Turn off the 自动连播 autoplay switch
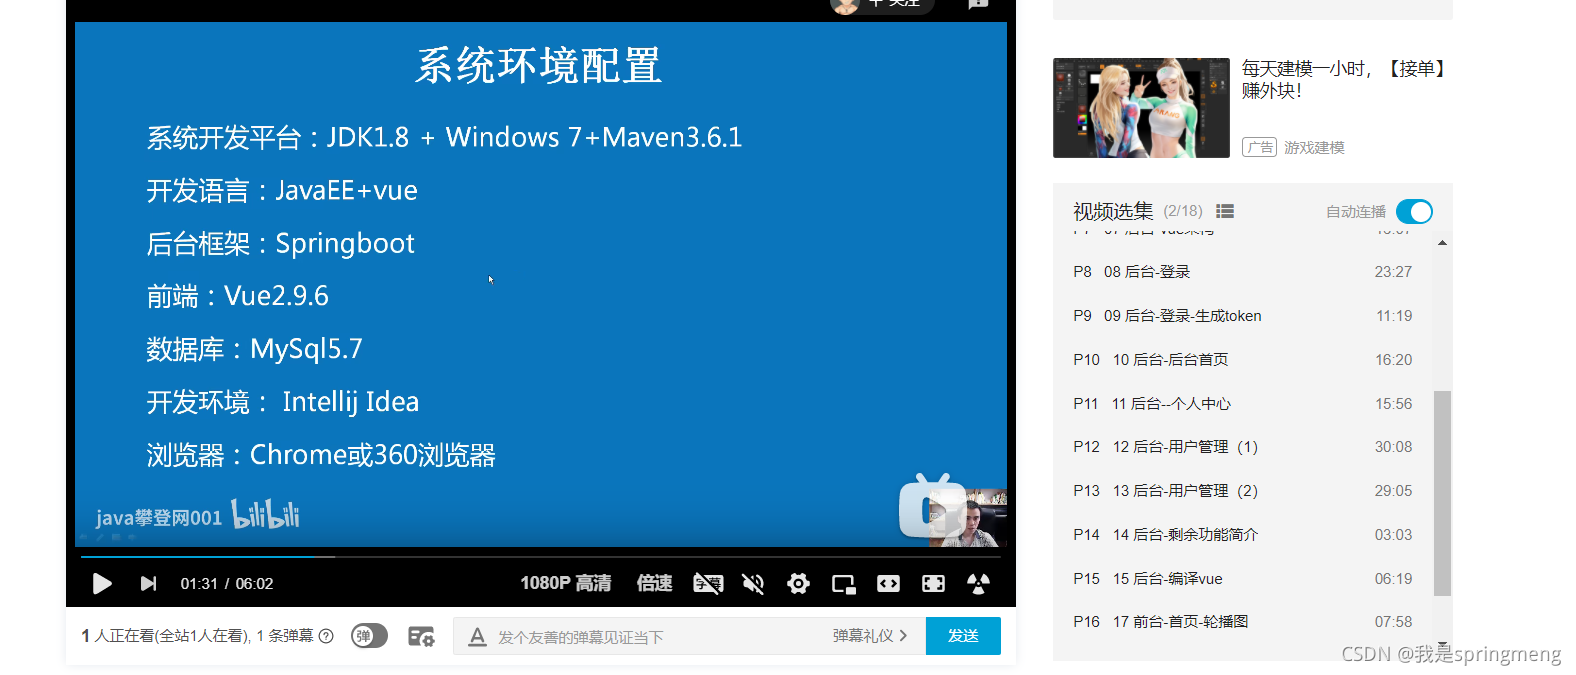1576x675 pixels. coord(1414,211)
